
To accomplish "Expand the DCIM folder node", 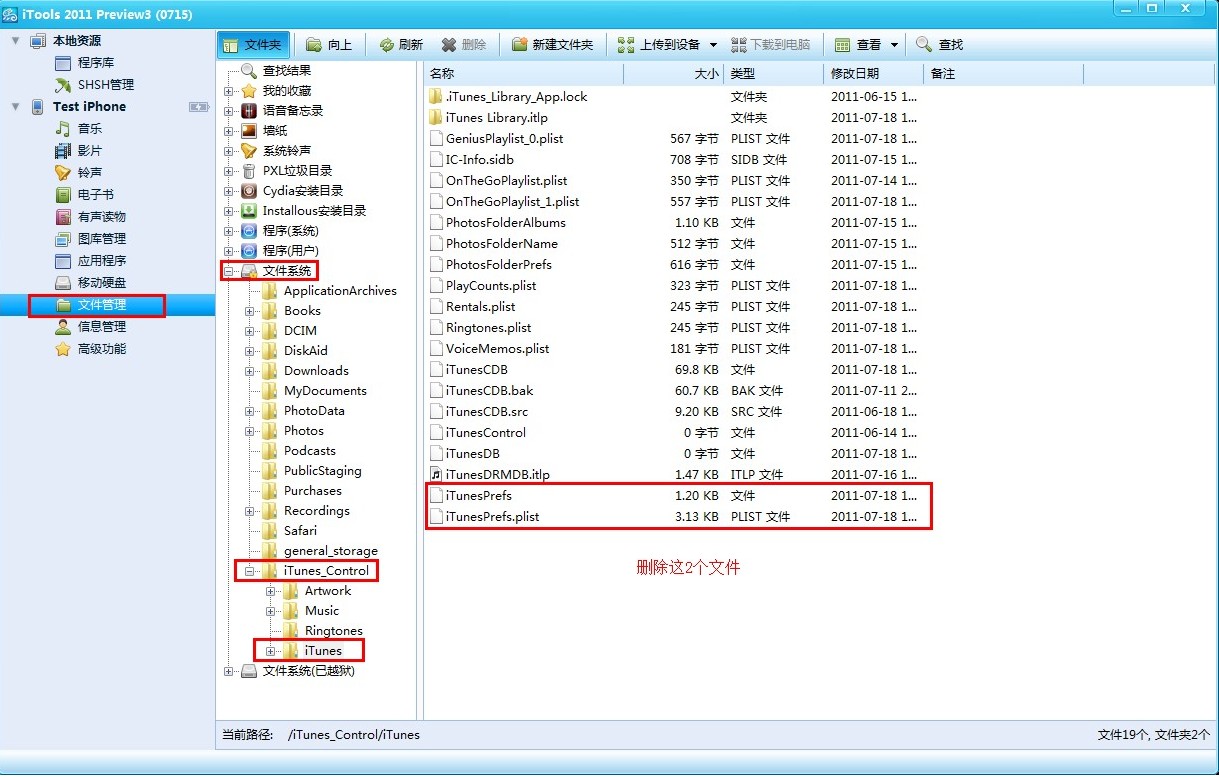I will tap(249, 331).
